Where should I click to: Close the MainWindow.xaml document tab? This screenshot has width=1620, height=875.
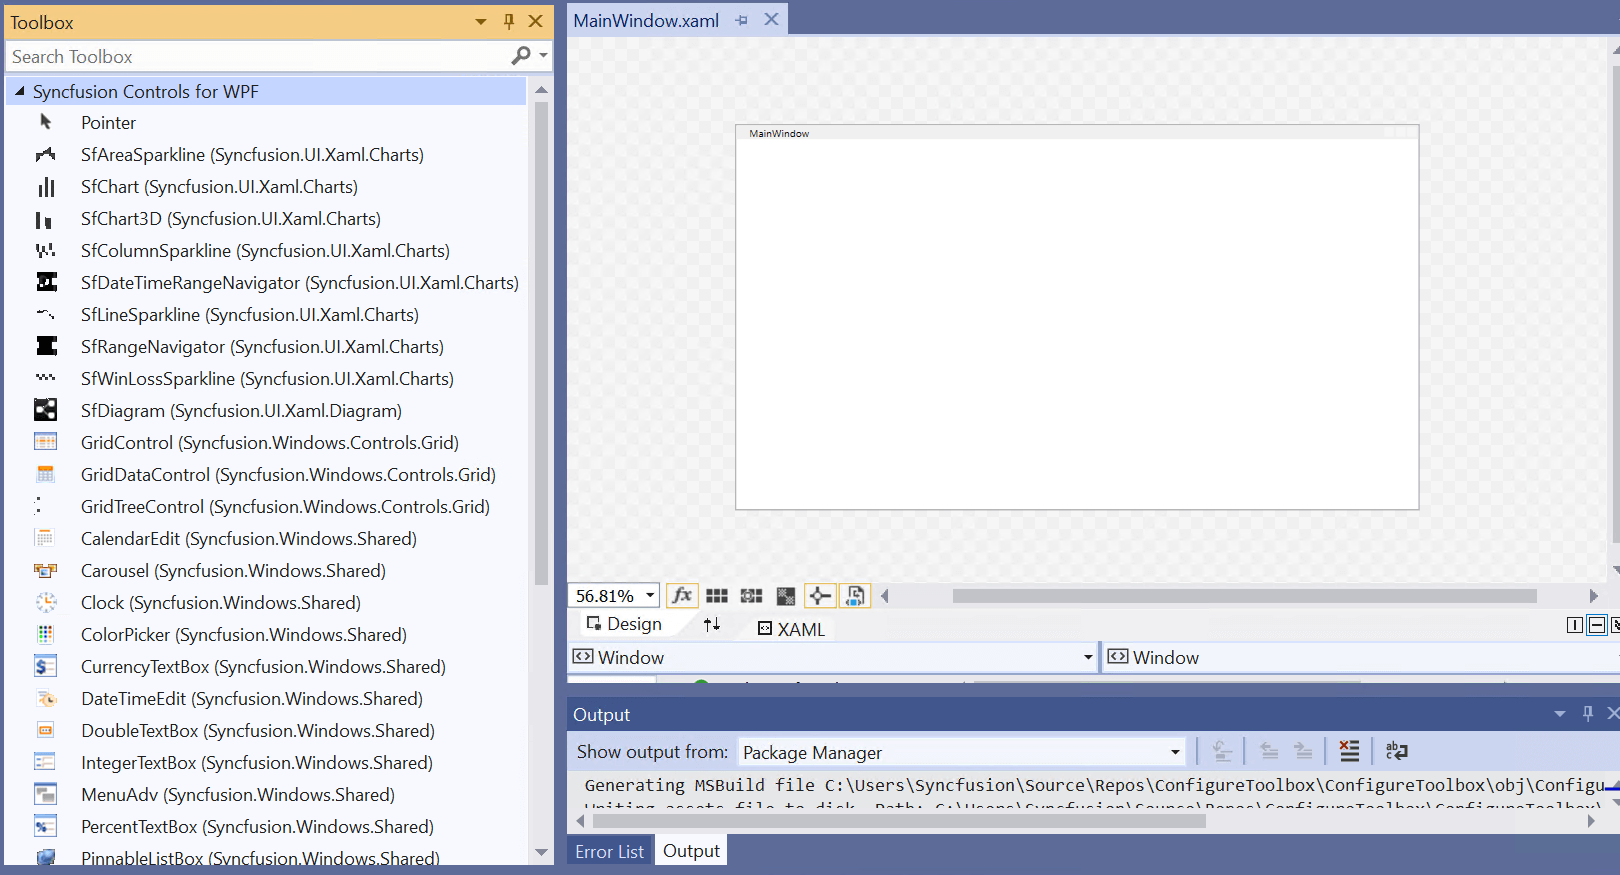coord(771,20)
